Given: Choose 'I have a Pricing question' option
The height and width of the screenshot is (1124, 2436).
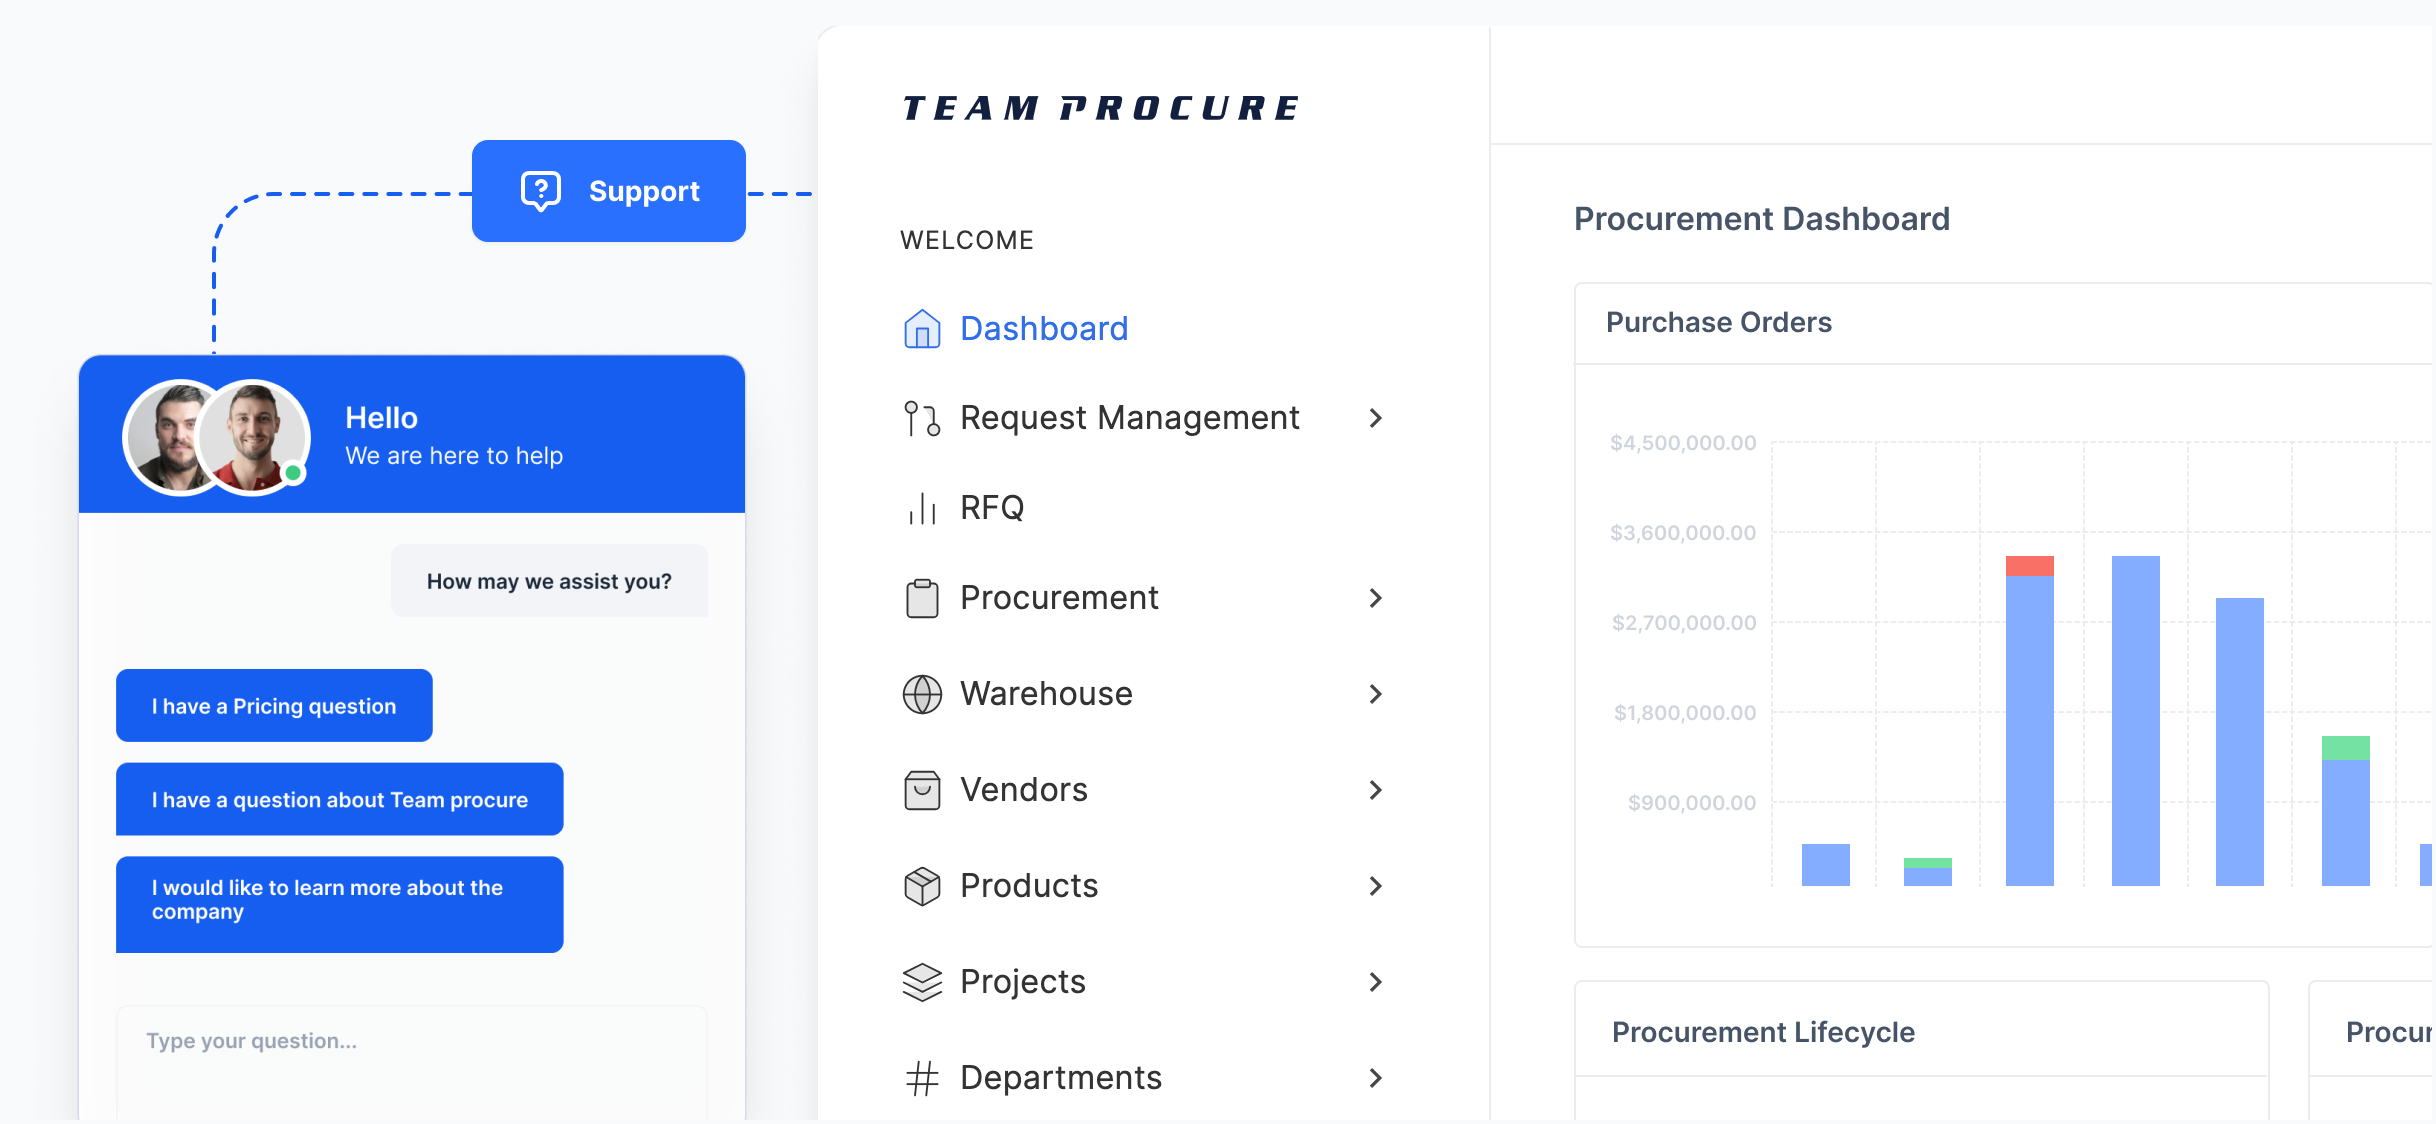Looking at the screenshot, I should click(273, 705).
